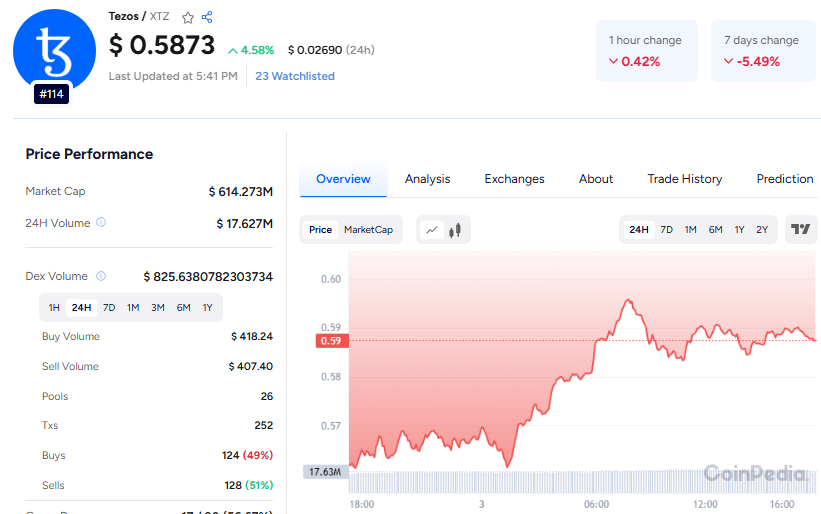Select 1H Dex Volume period

[x=54, y=308]
